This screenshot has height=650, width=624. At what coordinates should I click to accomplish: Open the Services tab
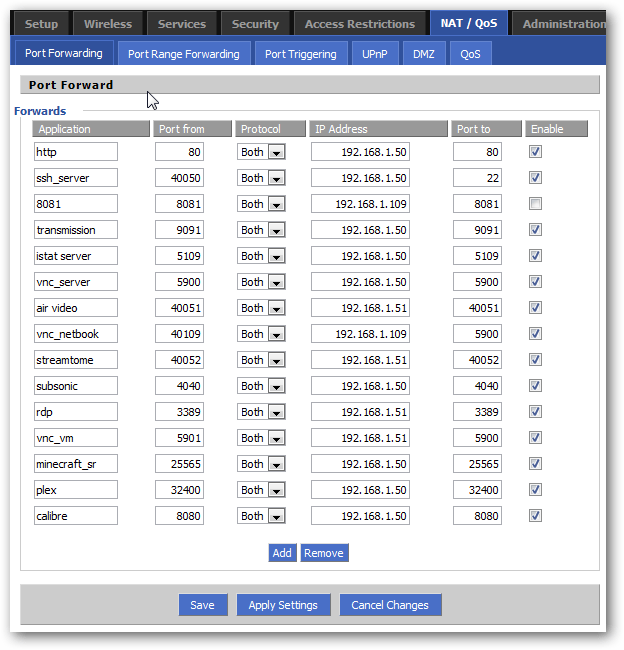coord(182,24)
